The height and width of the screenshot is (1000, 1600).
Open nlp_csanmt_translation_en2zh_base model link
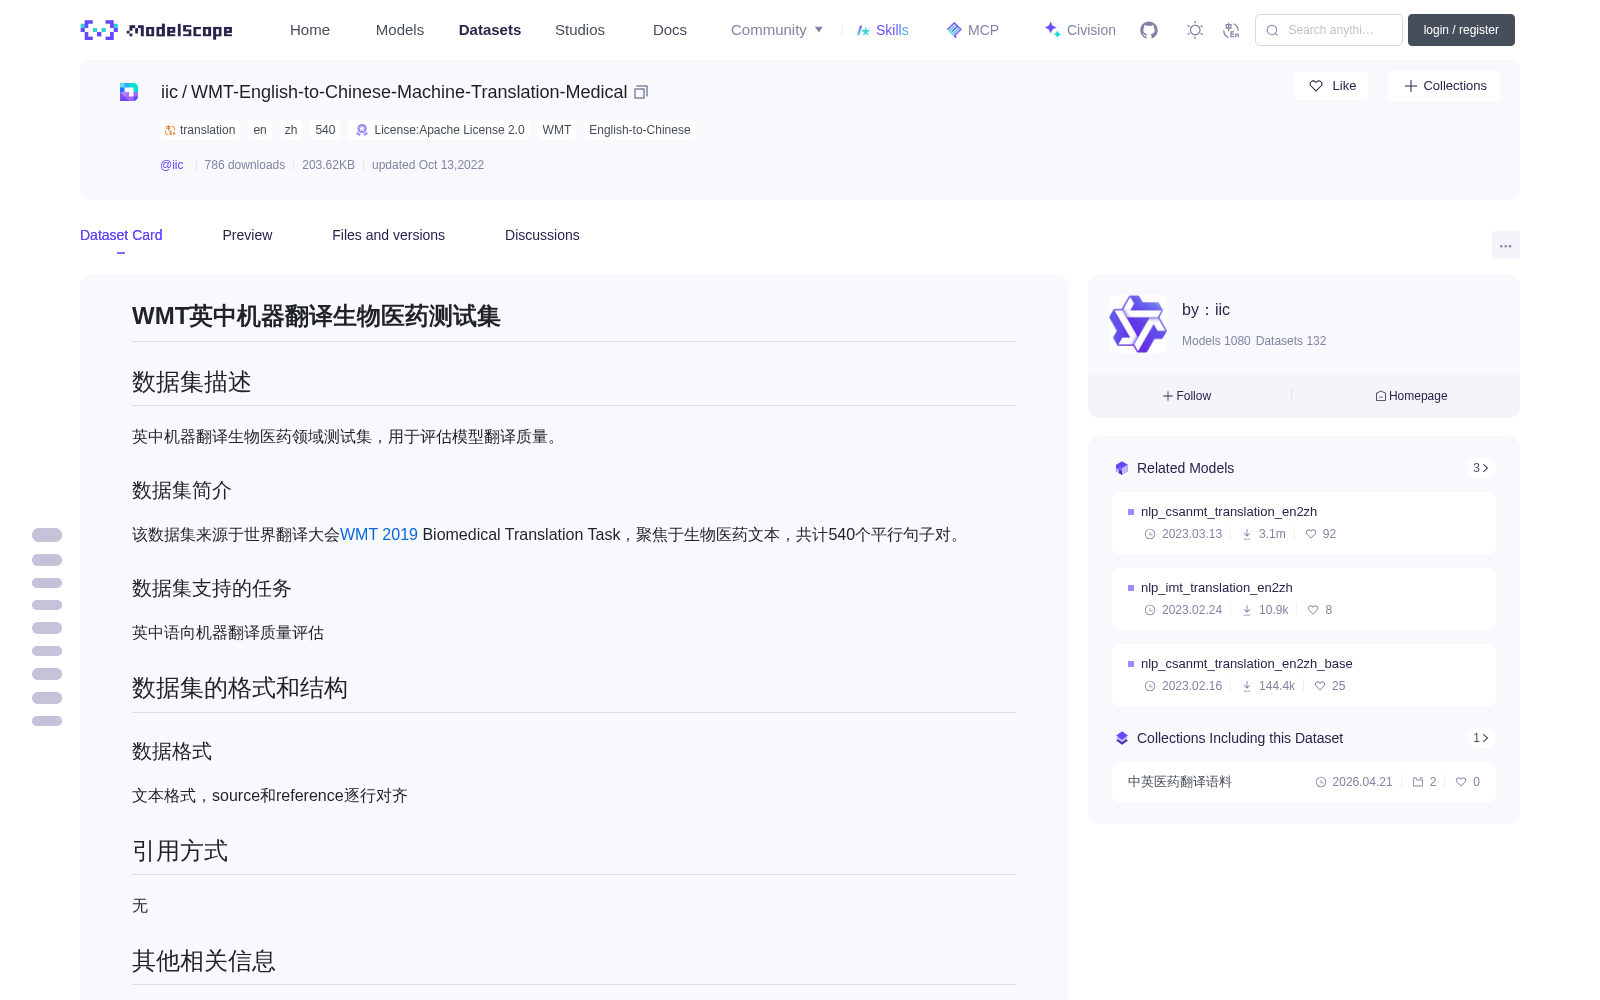(1247, 664)
